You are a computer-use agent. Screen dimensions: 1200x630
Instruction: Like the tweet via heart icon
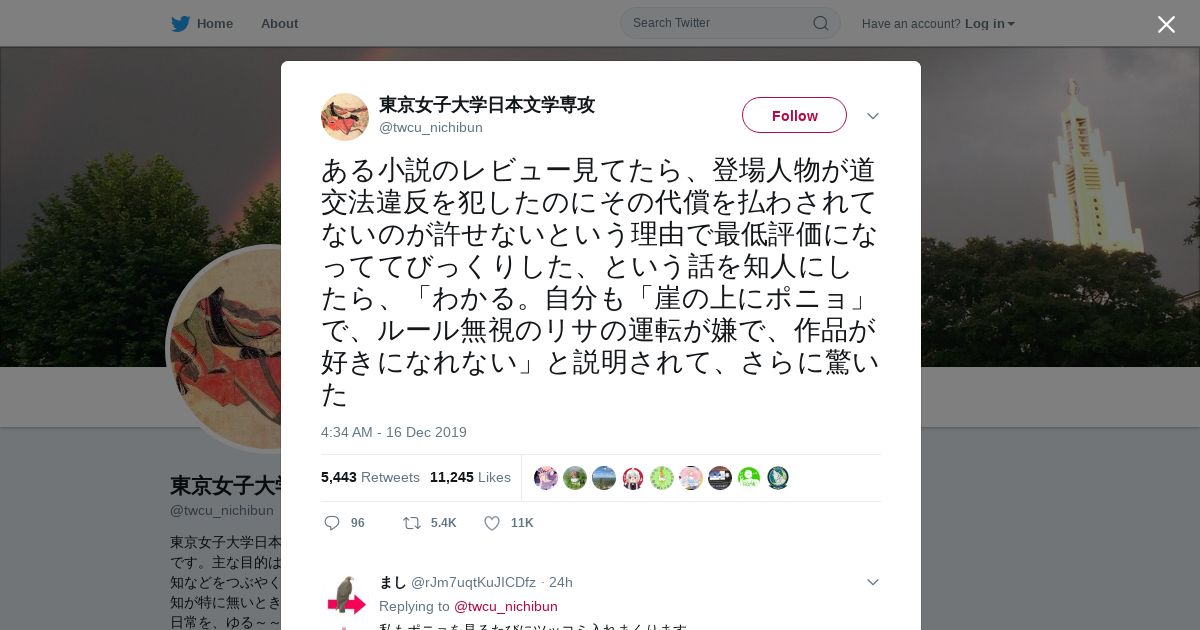pos(492,523)
